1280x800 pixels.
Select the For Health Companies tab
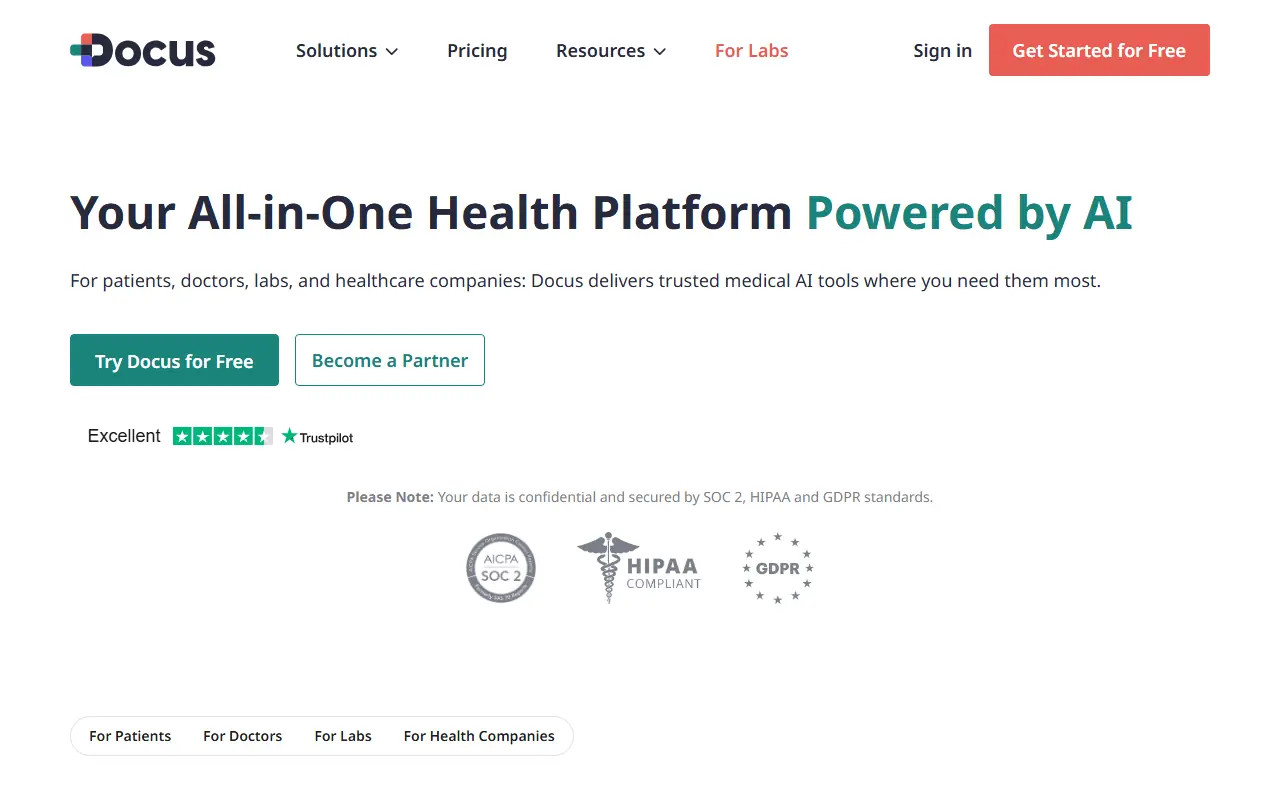[x=479, y=736]
